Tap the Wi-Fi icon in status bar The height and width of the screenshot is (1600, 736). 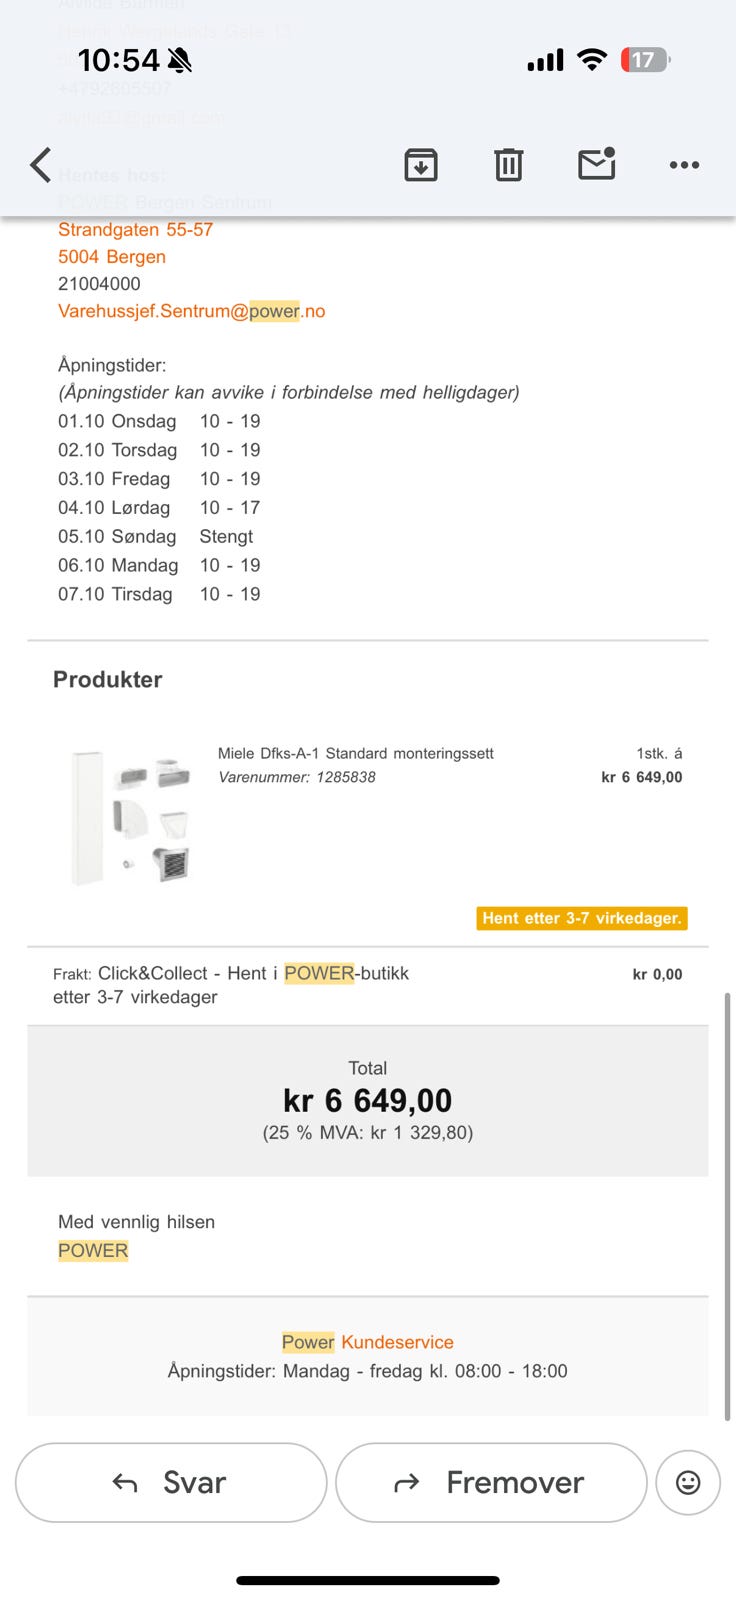pyautogui.click(x=592, y=60)
